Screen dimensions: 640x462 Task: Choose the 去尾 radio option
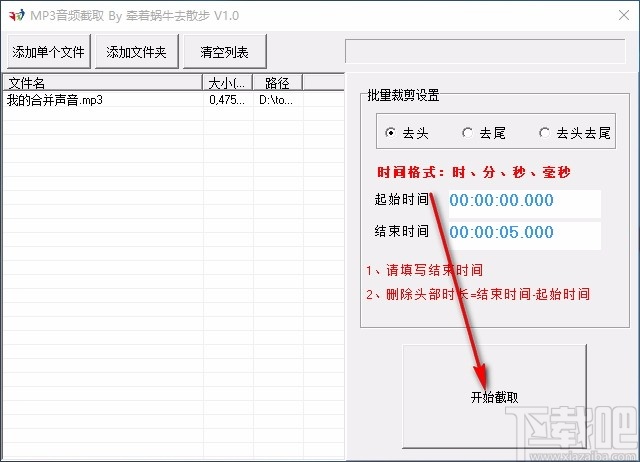click(x=484, y=133)
